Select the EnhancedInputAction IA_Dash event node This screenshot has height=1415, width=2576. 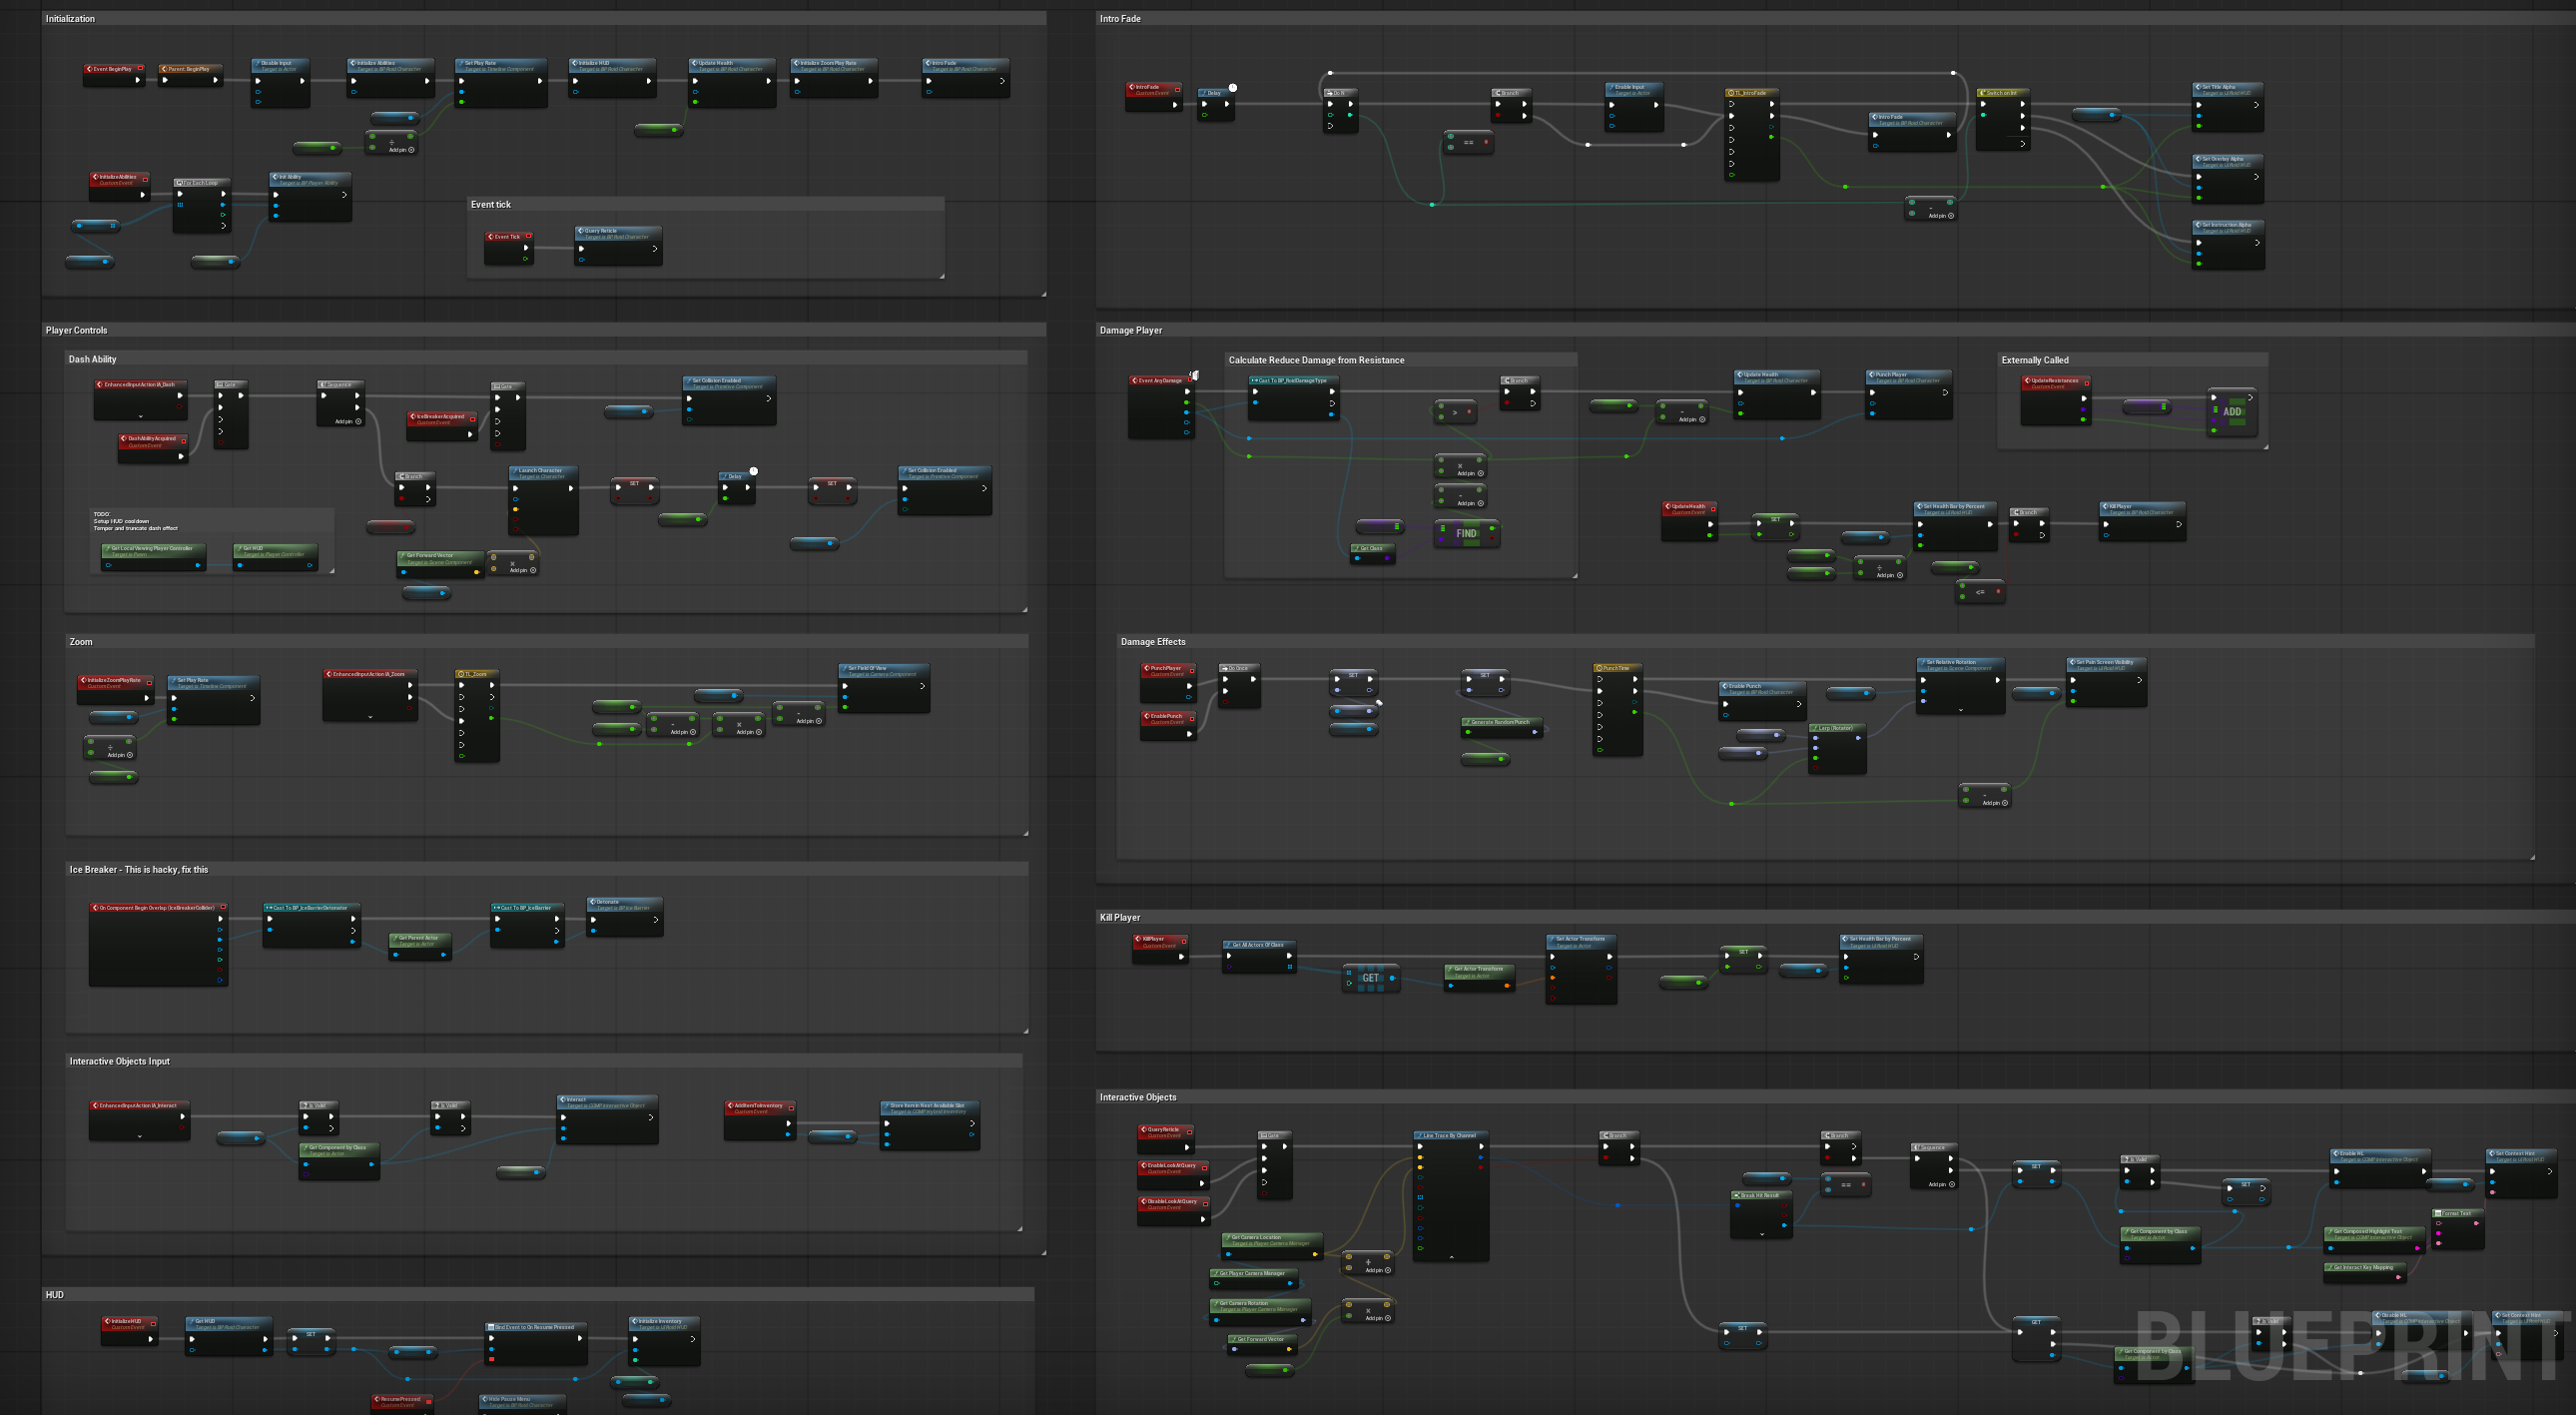(x=139, y=385)
